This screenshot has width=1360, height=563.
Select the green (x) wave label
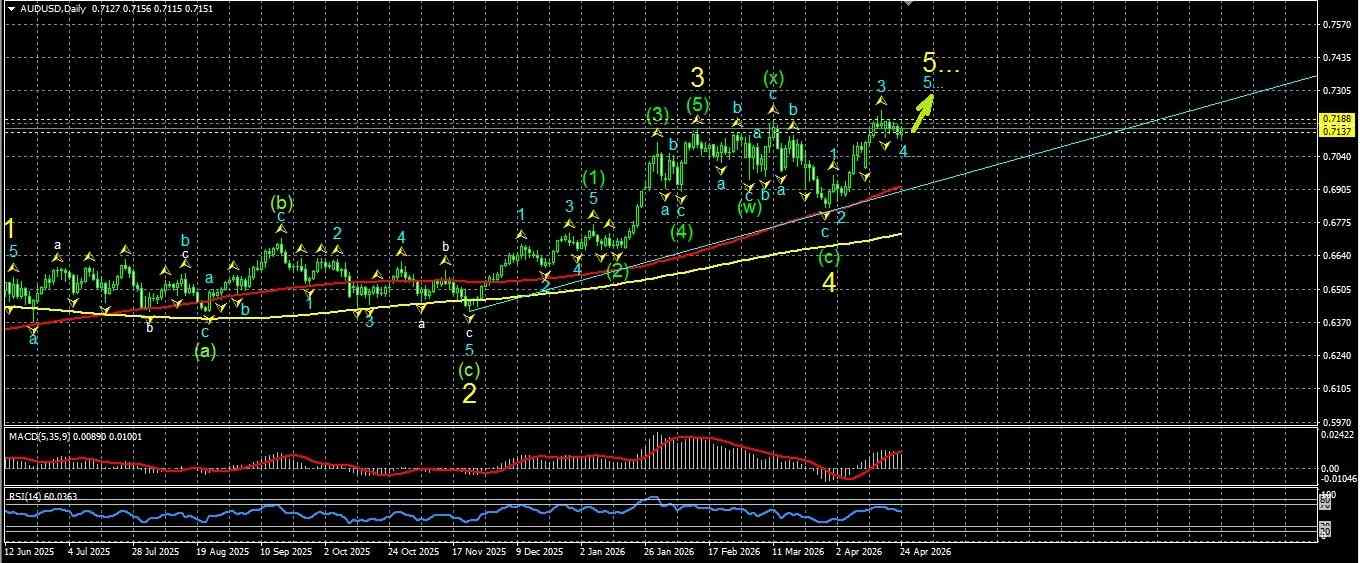tap(773, 78)
